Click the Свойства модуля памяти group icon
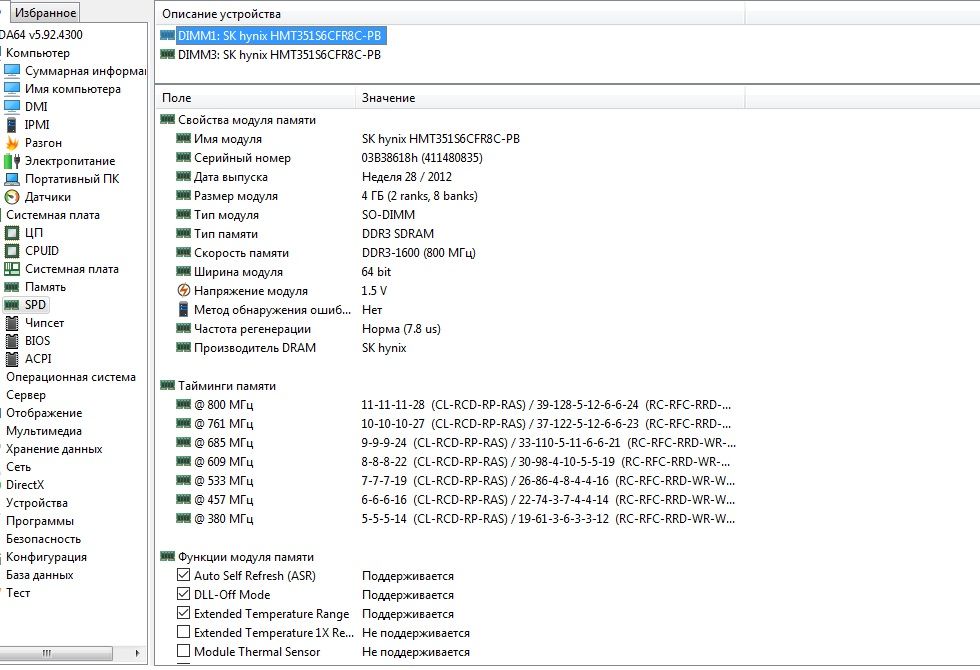 (168, 119)
